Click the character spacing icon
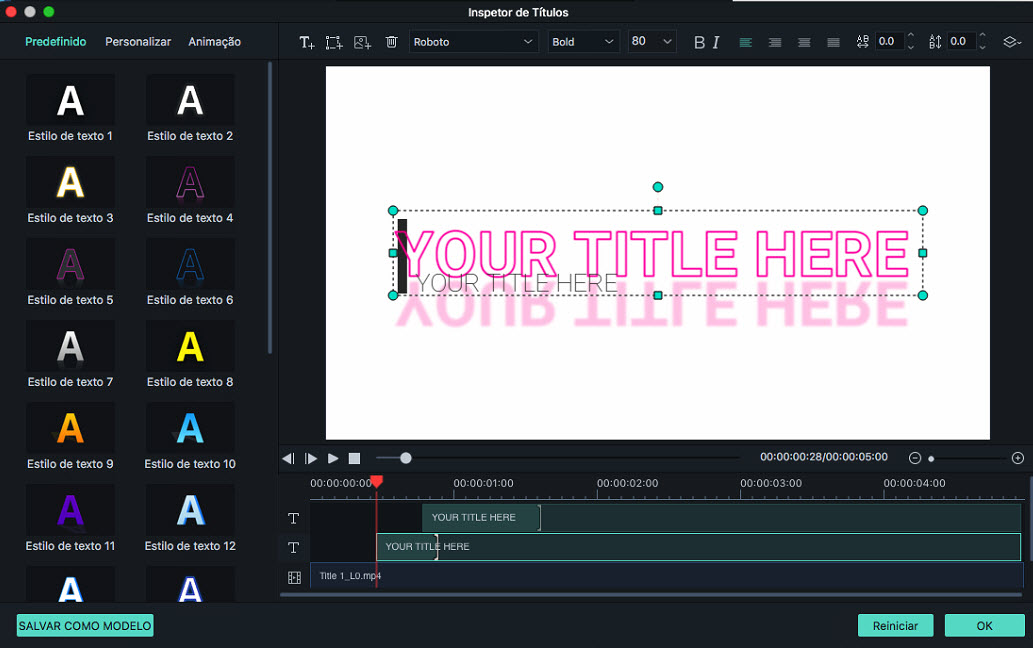Screen dimensions: 1033x648 click(x=862, y=41)
